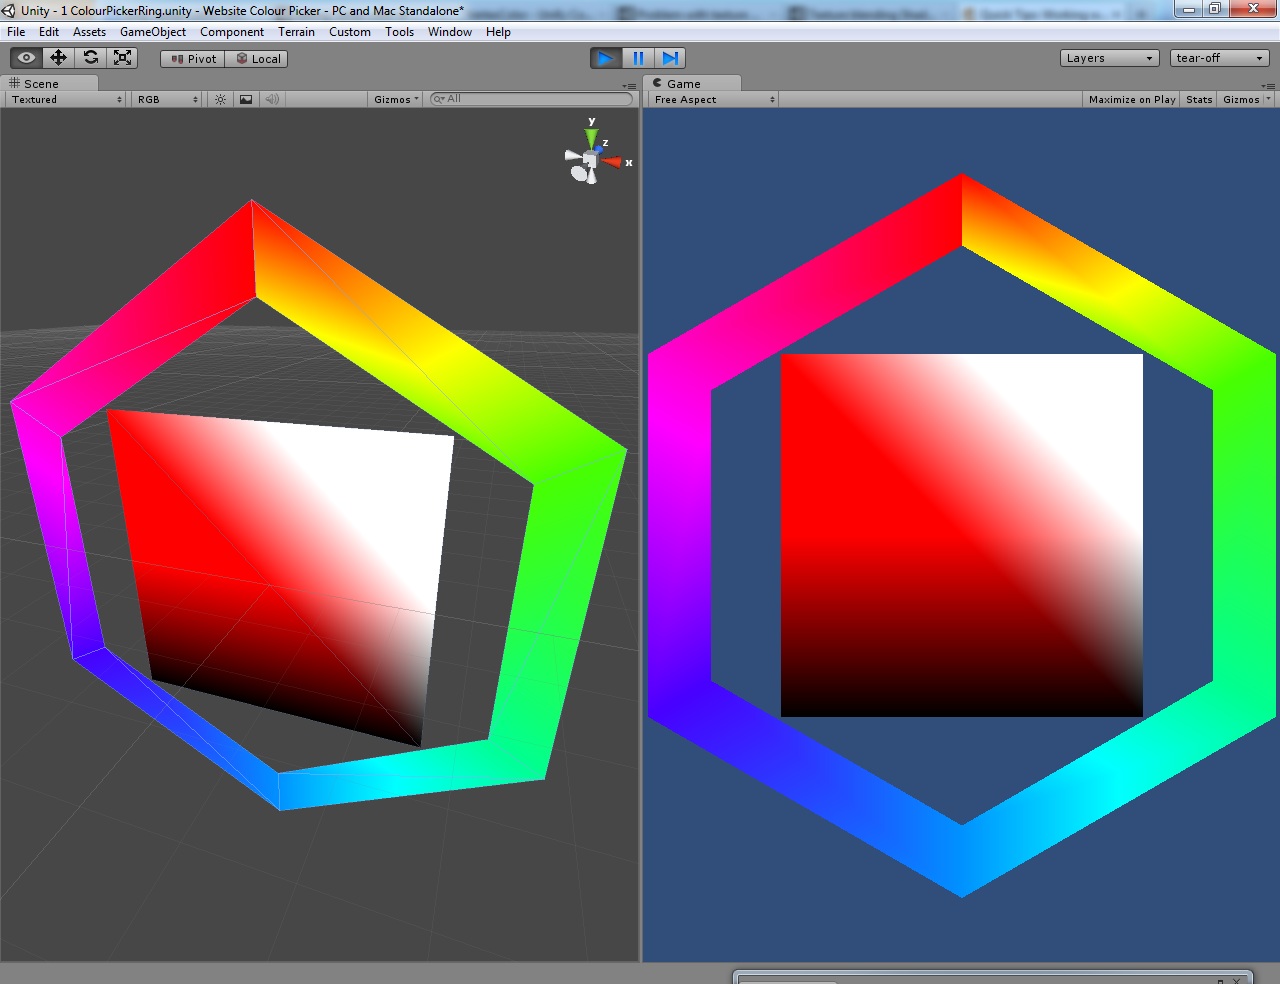Toggle the Stats overlay
The width and height of the screenshot is (1280, 986).
tap(1199, 99)
